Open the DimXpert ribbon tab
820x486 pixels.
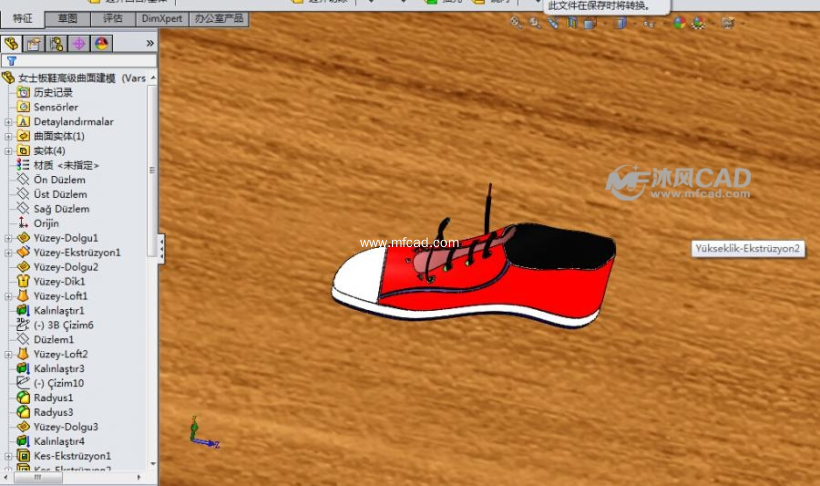click(x=159, y=18)
